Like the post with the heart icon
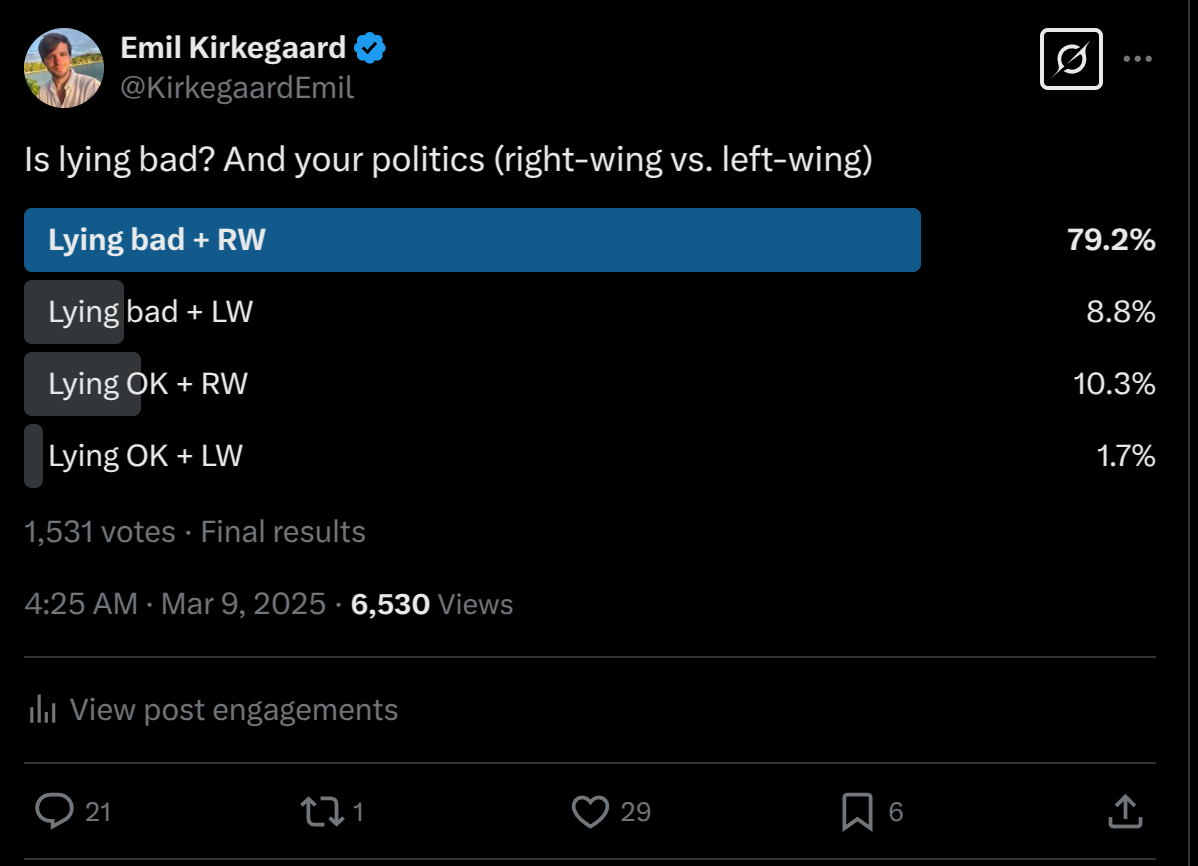Viewport: 1198px width, 866px height. [590, 812]
